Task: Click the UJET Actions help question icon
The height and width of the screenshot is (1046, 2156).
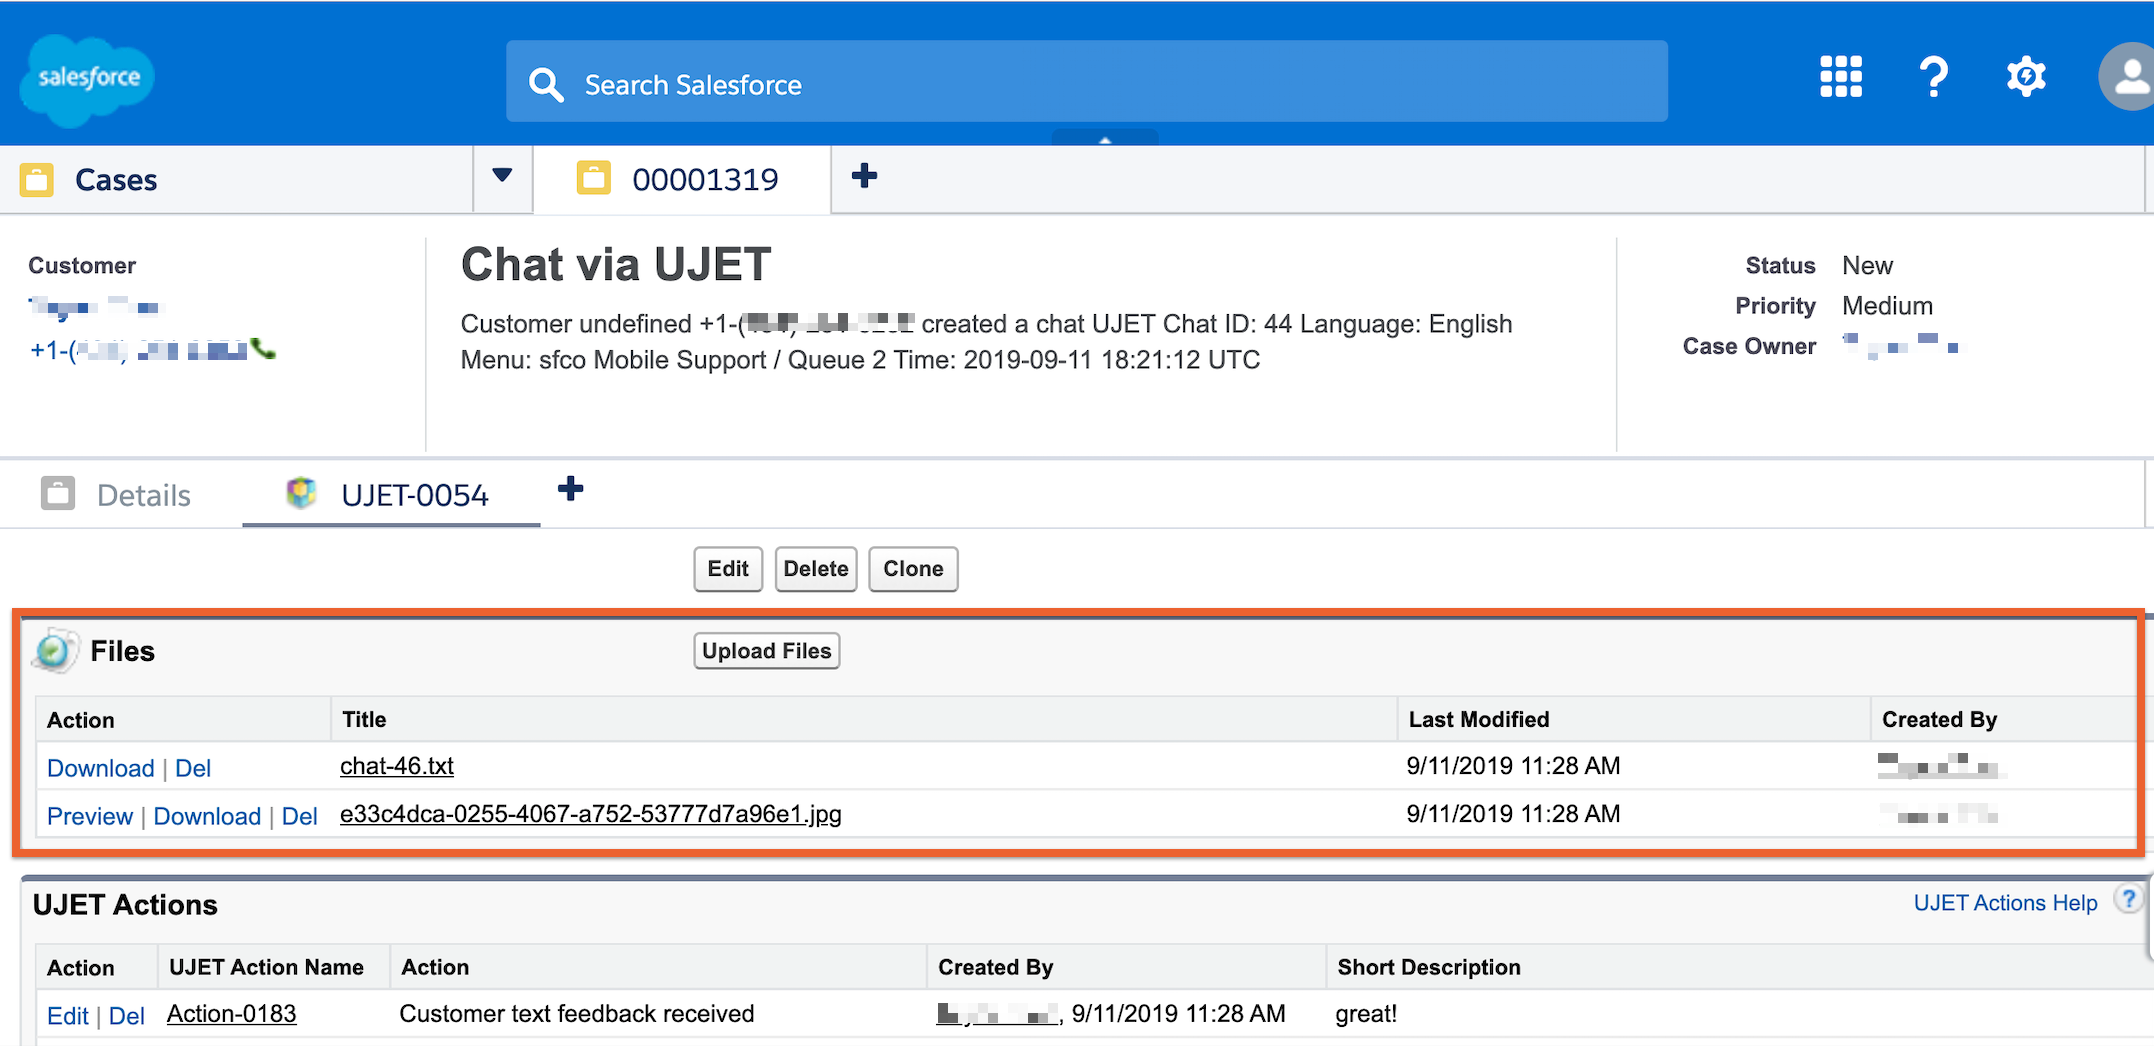Action: click(2128, 900)
